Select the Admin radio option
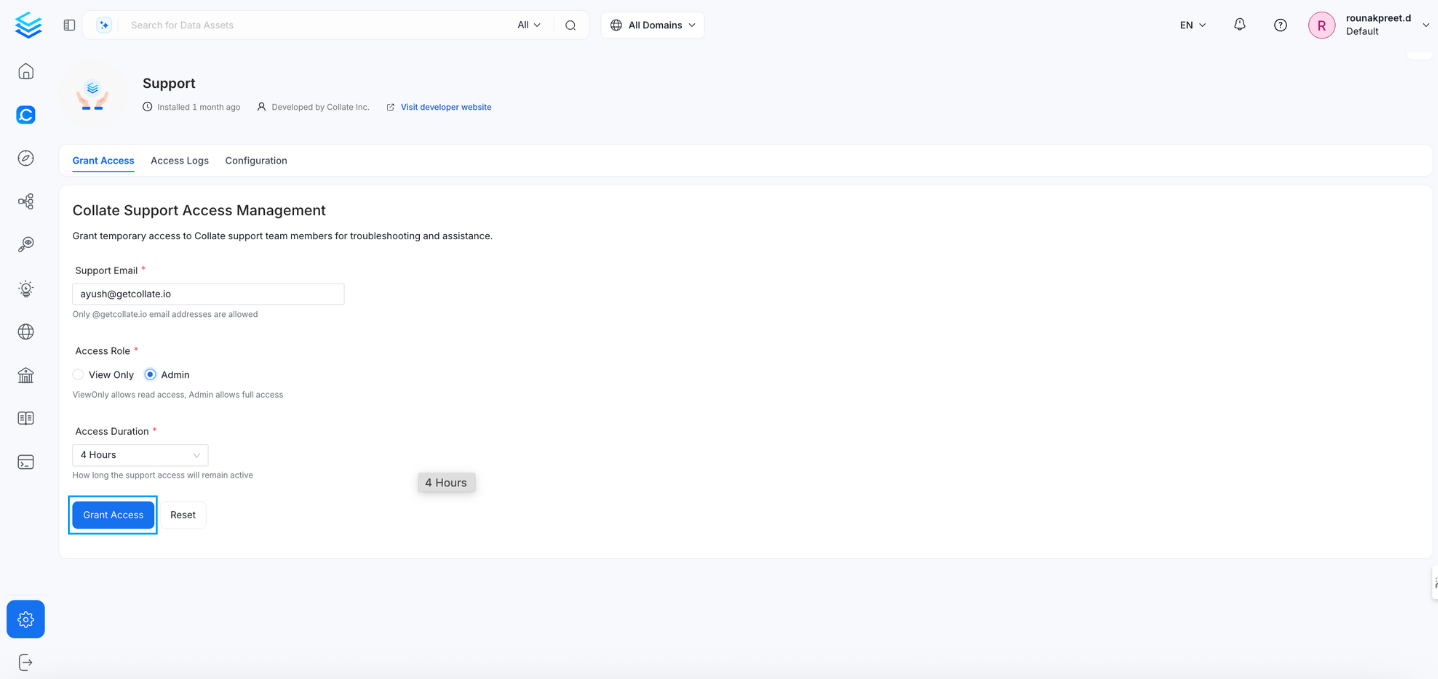The width and height of the screenshot is (1438, 679). coord(150,375)
